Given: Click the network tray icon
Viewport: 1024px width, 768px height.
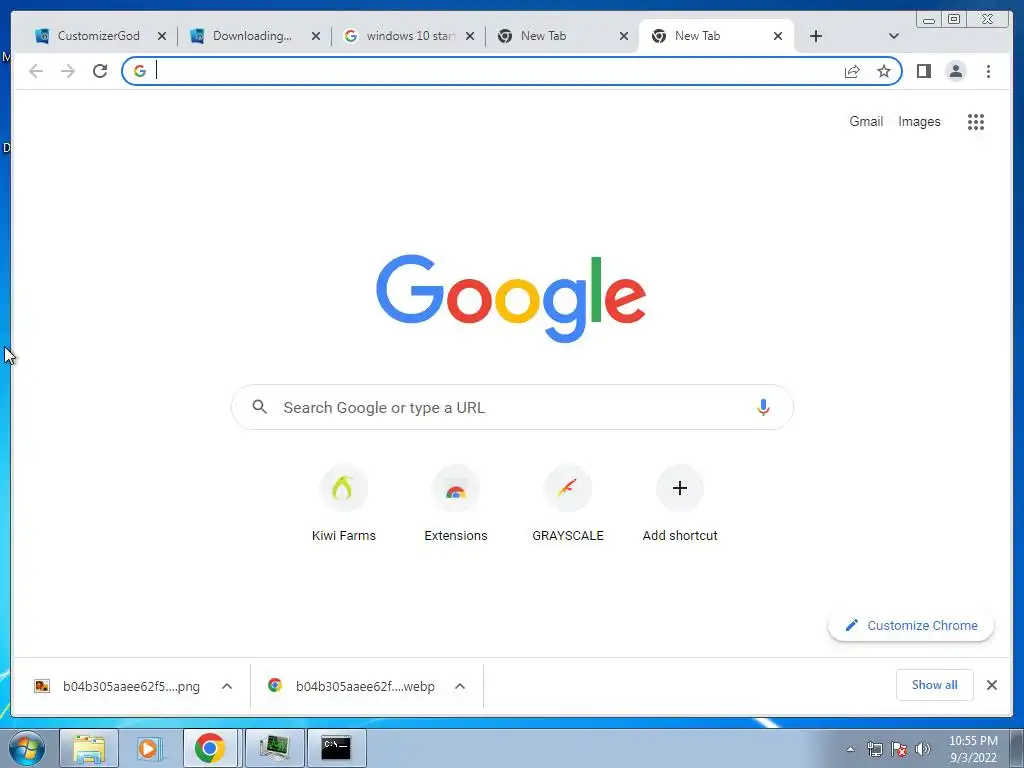Looking at the screenshot, I should (x=874, y=749).
